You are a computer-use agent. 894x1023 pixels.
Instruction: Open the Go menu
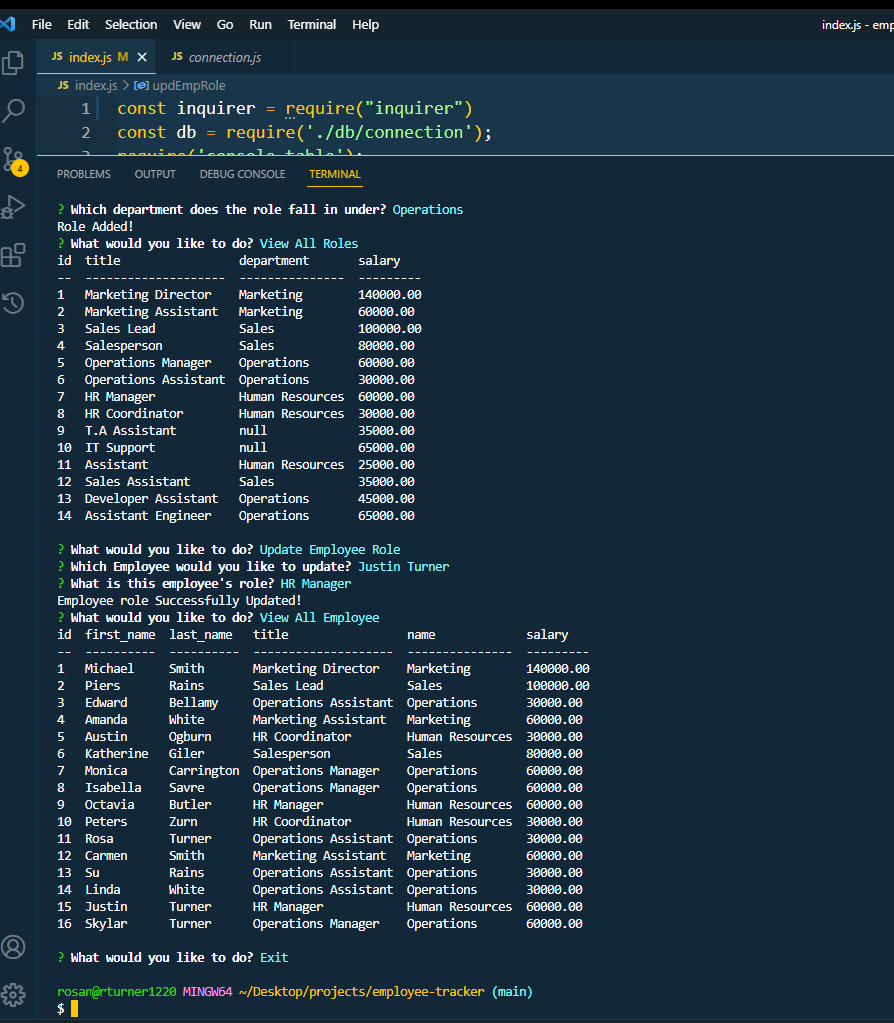[224, 25]
